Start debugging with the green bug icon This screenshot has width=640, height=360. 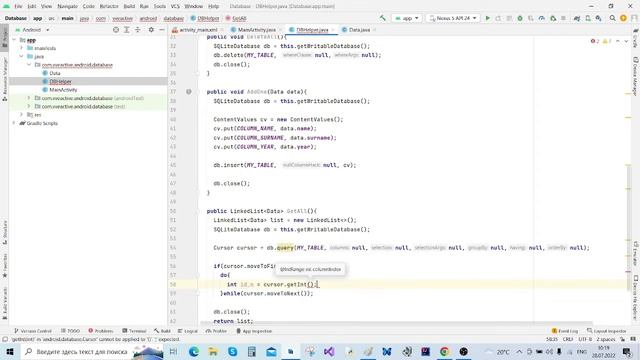click(x=520, y=18)
